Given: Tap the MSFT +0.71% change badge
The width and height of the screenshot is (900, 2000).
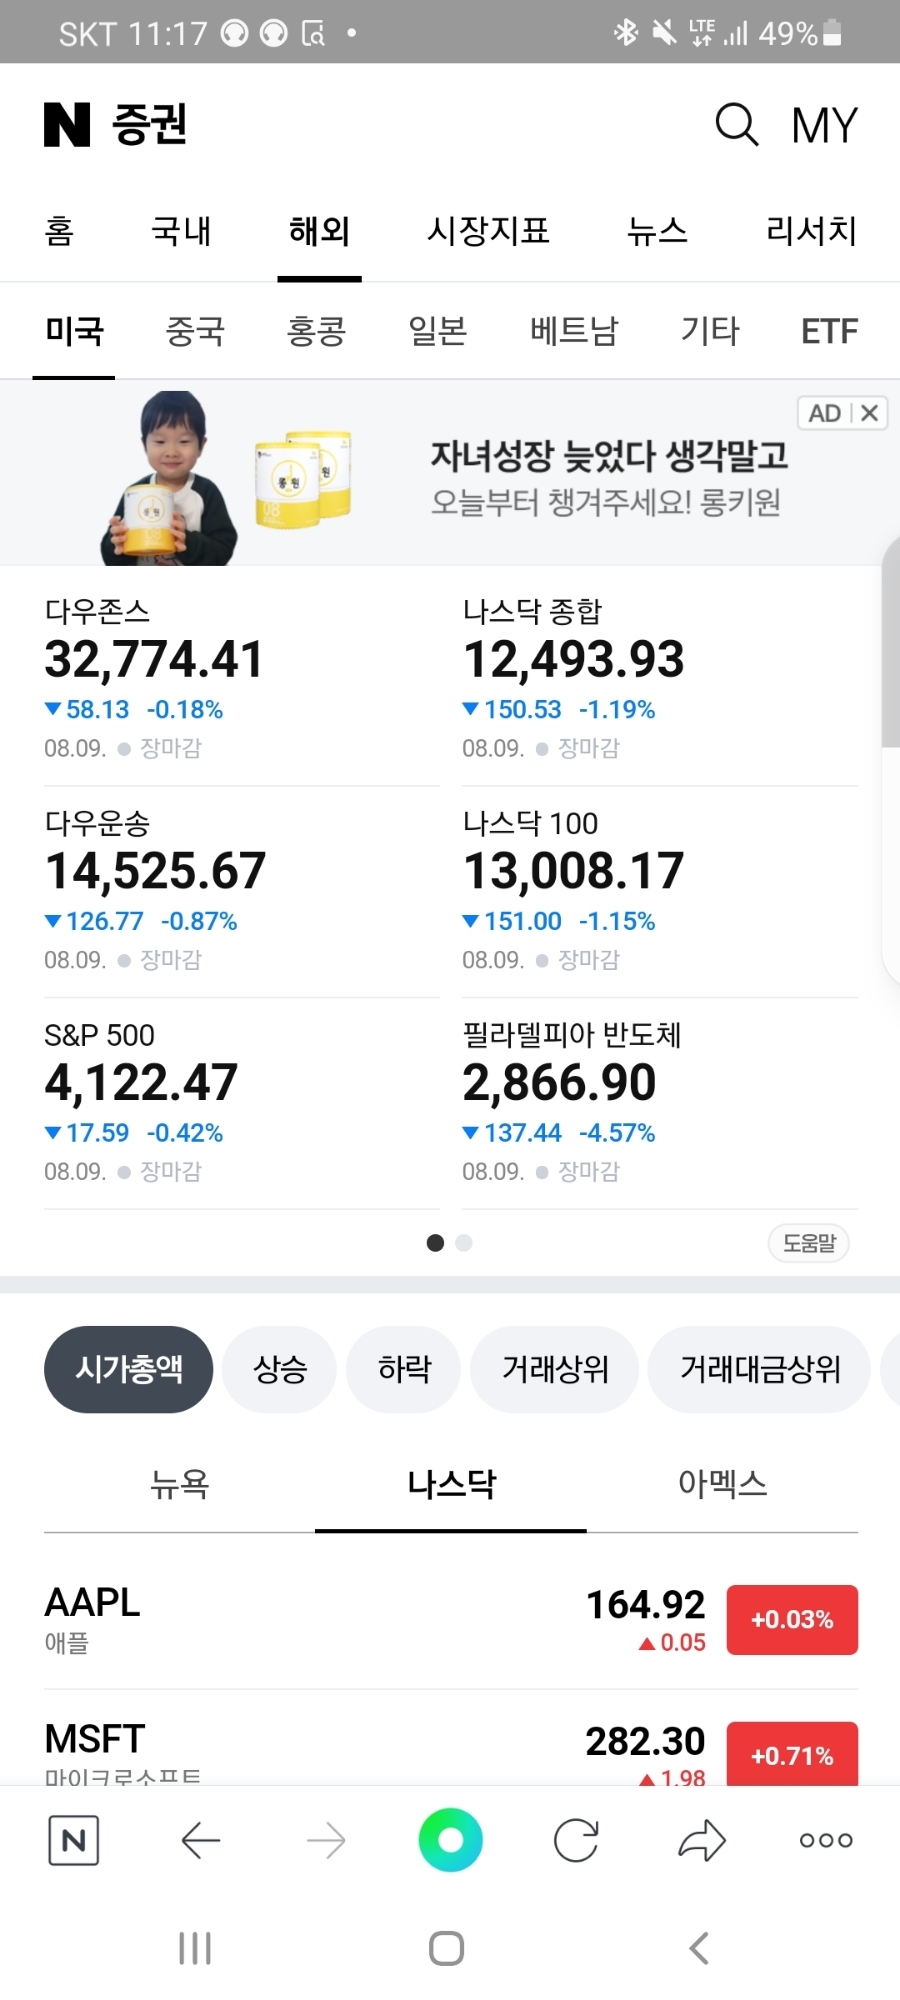Looking at the screenshot, I should click(792, 1754).
